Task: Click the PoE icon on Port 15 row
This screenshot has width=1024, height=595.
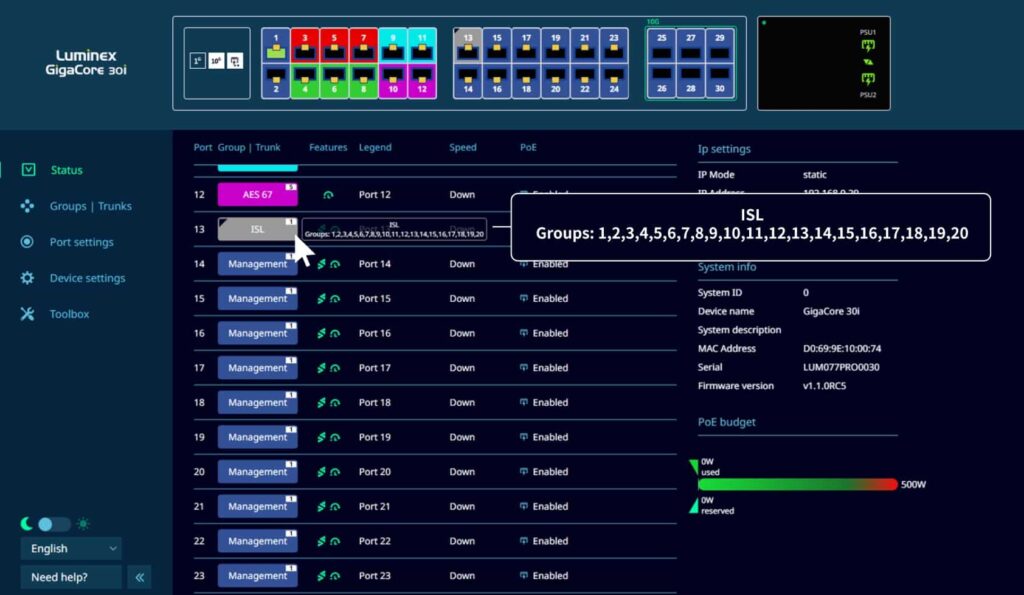Action: (x=523, y=299)
